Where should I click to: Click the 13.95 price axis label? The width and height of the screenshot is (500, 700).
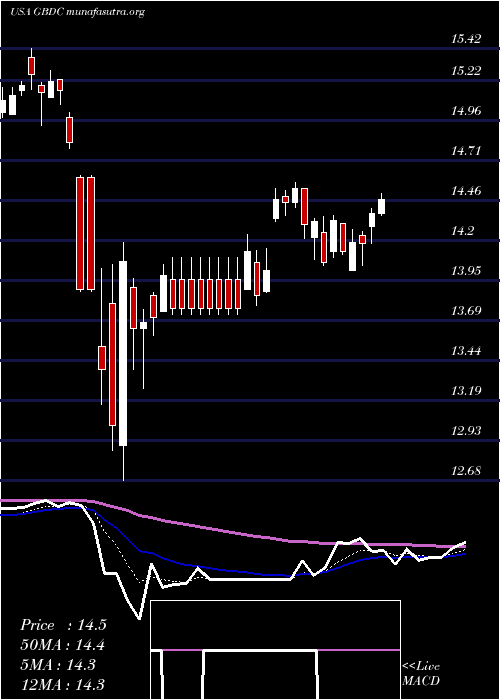click(x=466, y=271)
